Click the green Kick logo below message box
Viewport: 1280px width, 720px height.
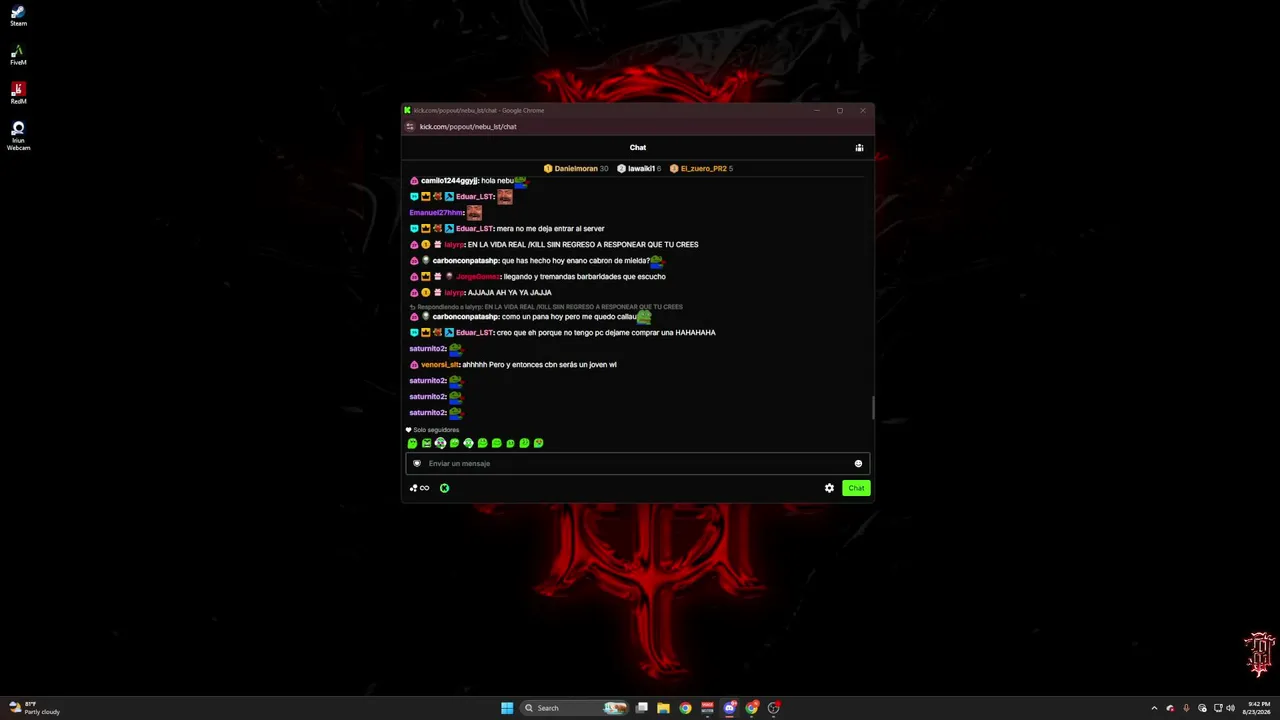444,488
